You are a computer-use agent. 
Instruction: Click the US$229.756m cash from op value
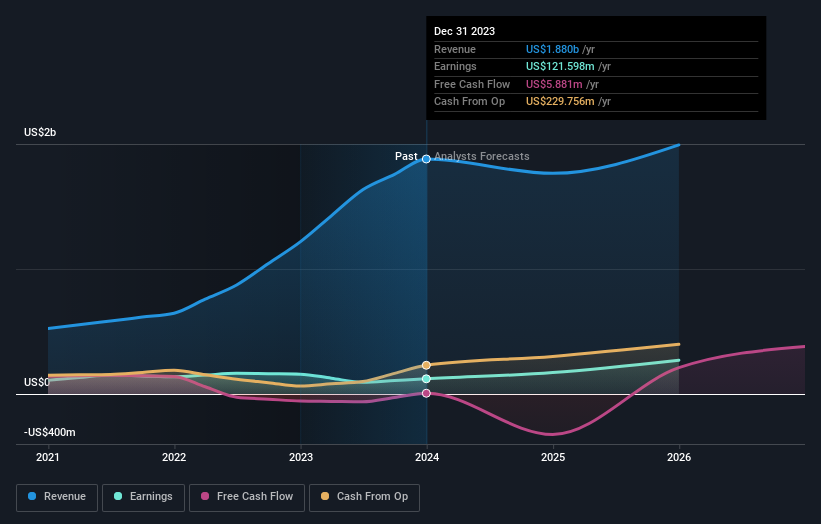coord(560,102)
